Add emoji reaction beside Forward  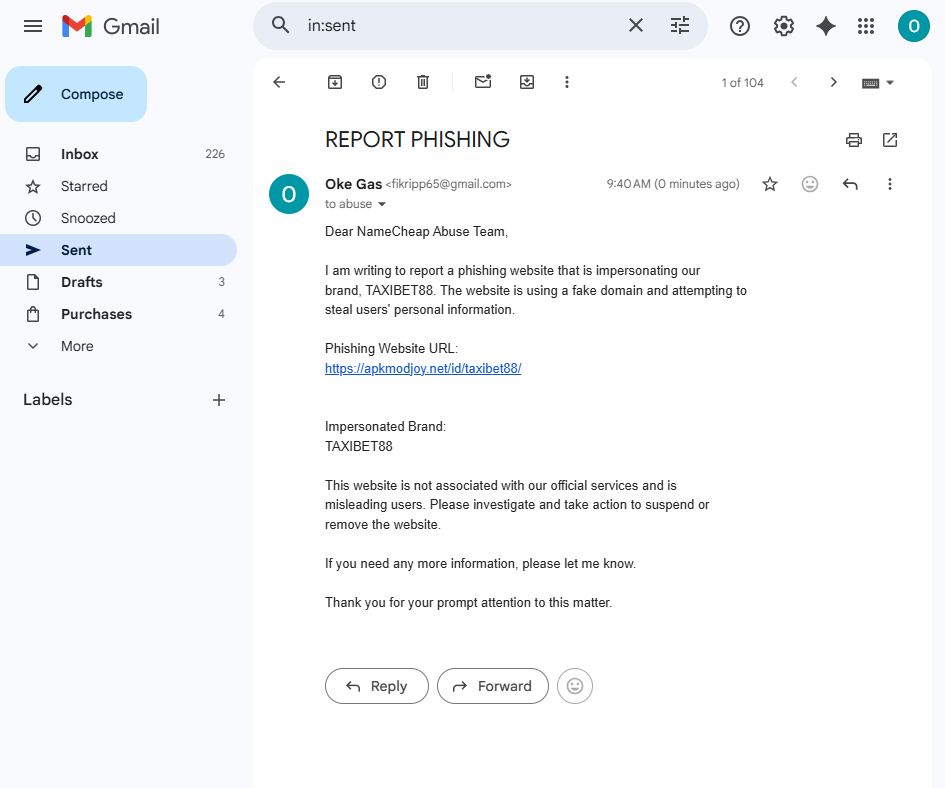[x=575, y=686]
